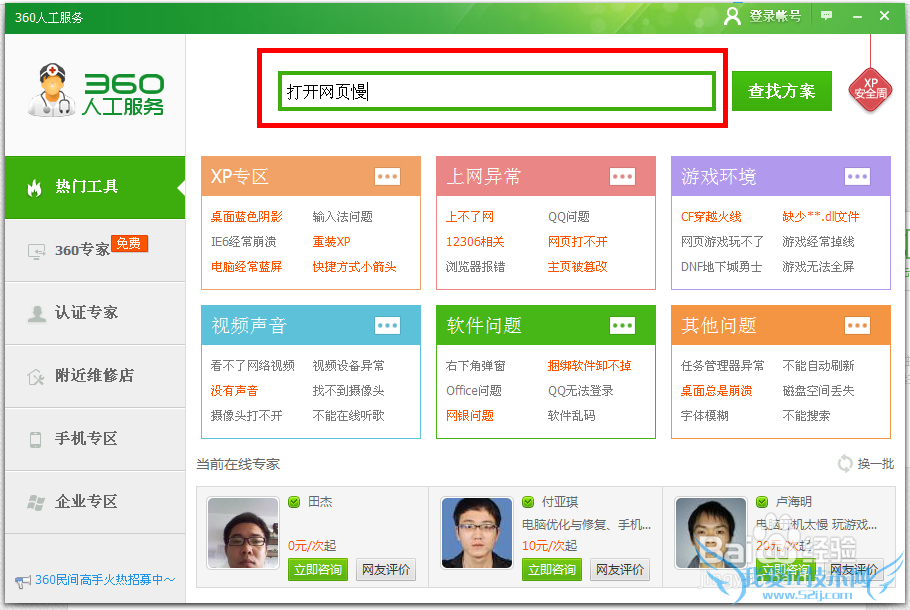Open the 附近维修店 sidebar tab
The height and width of the screenshot is (610, 910).
[x=95, y=376]
